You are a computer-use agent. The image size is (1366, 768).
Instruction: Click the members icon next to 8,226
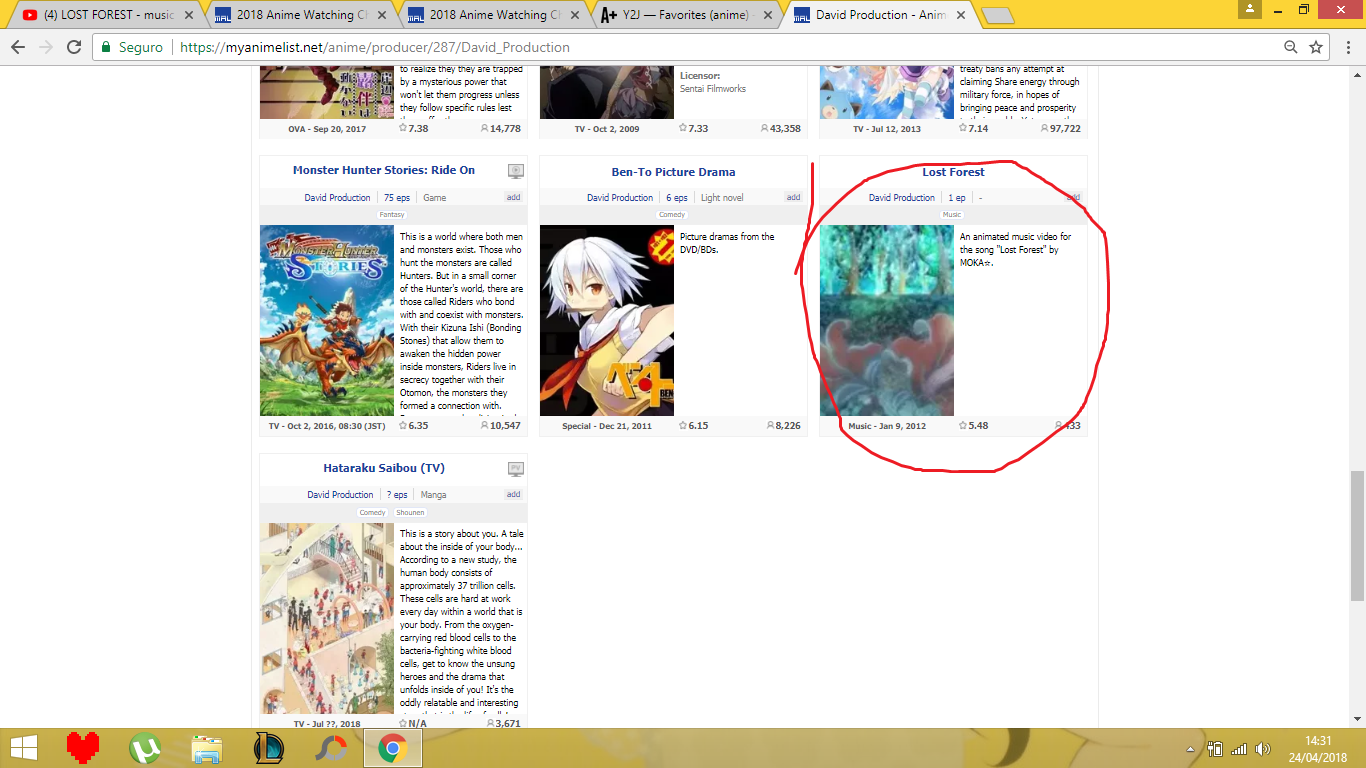coord(769,426)
